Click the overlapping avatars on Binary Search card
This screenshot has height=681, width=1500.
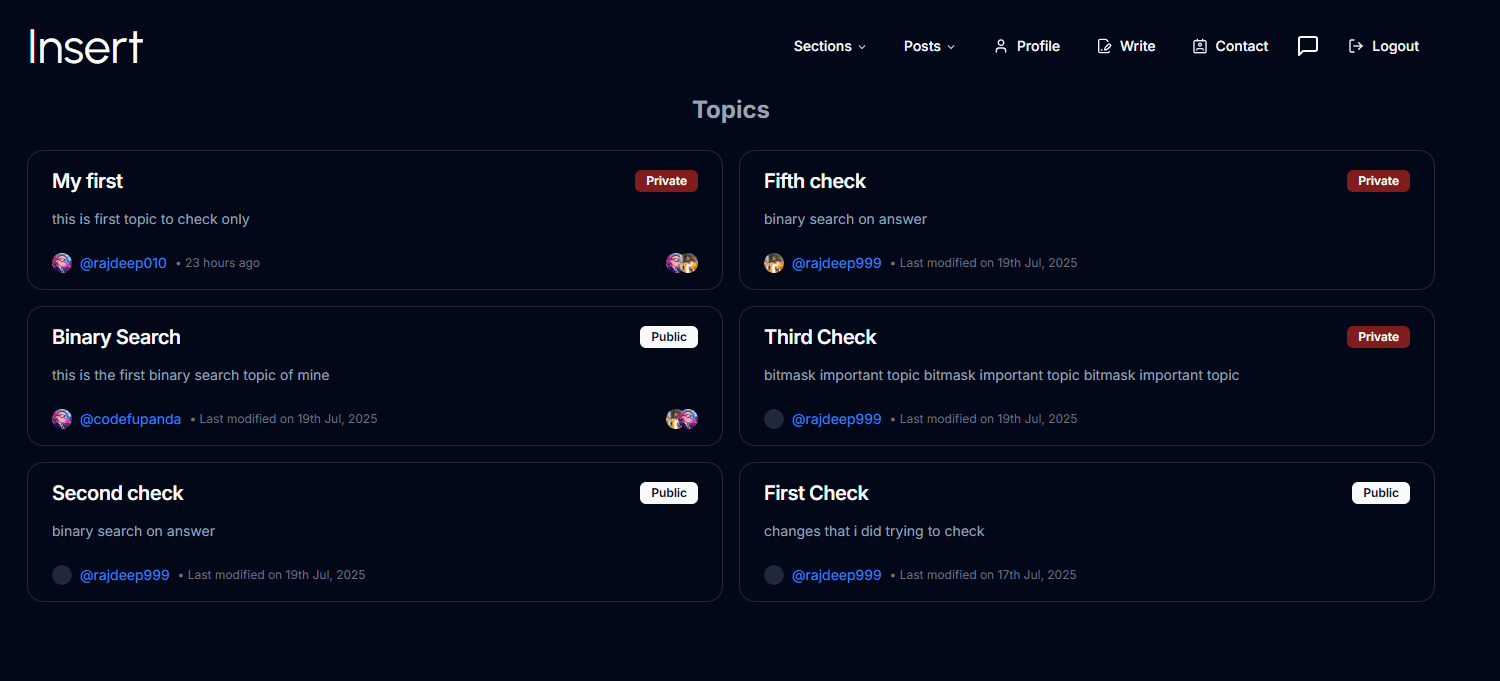pyautogui.click(x=682, y=418)
